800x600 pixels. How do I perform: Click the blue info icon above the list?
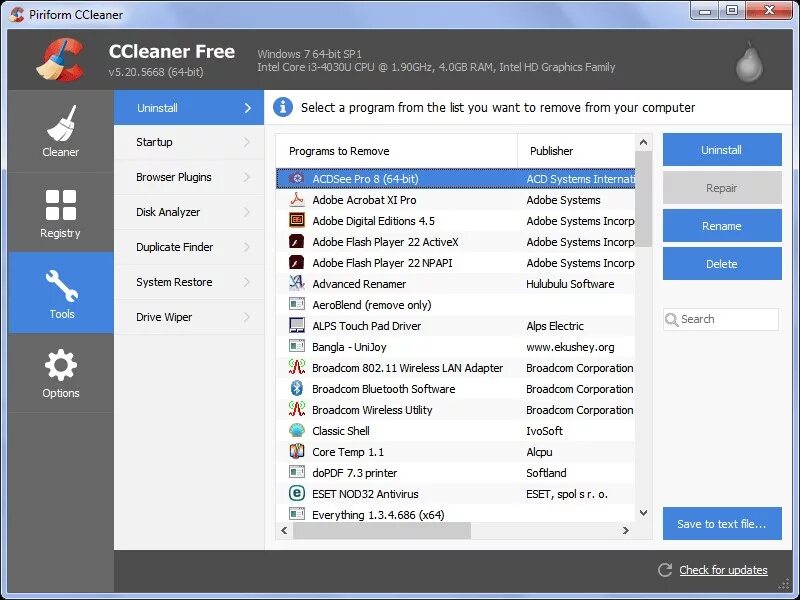[x=283, y=107]
